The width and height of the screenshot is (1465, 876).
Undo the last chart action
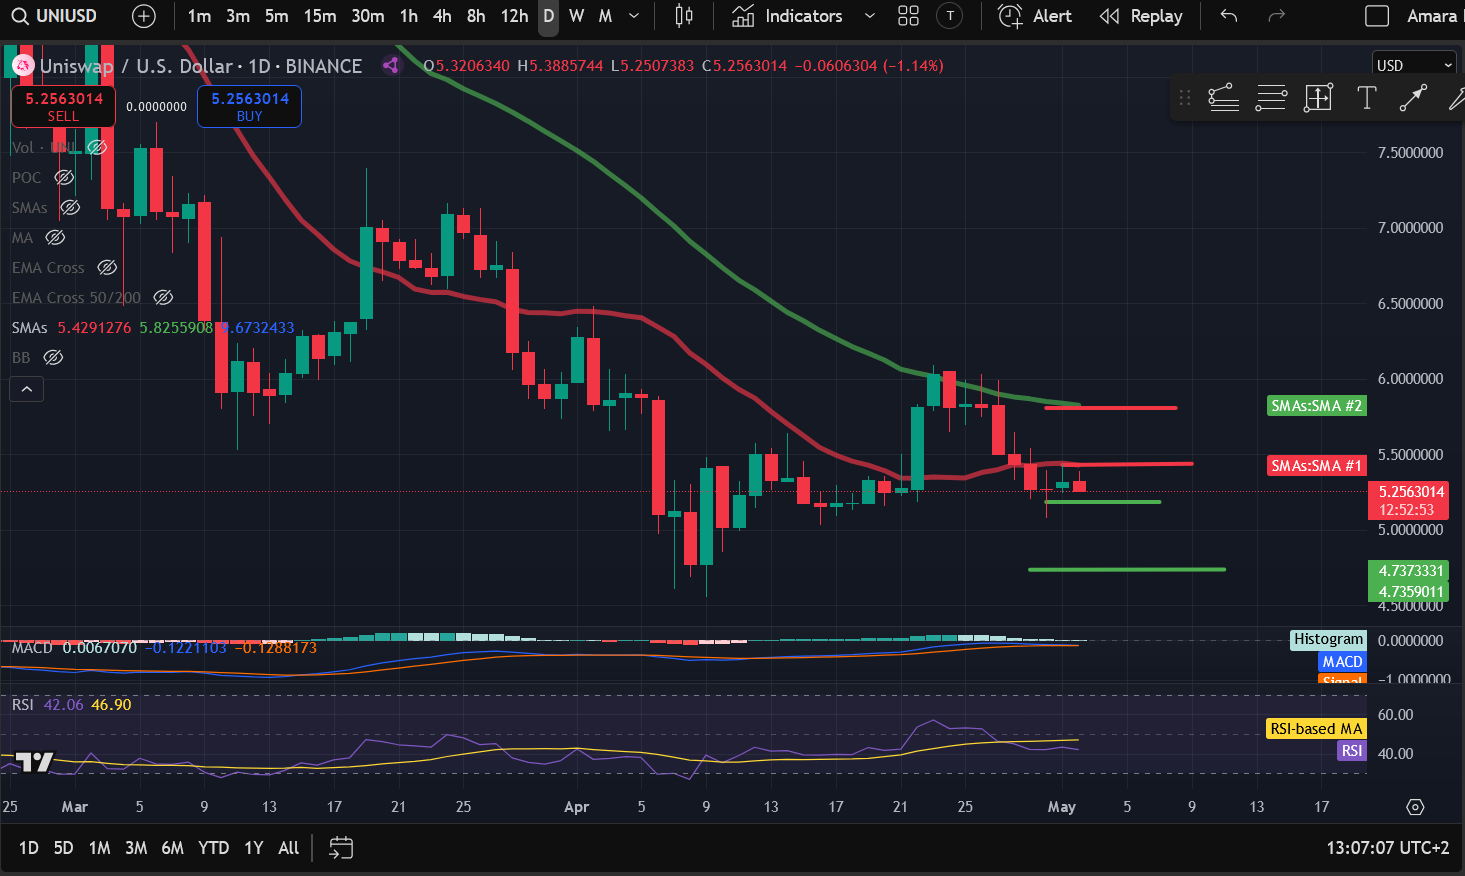pyautogui.click(x=1229, y=16)
